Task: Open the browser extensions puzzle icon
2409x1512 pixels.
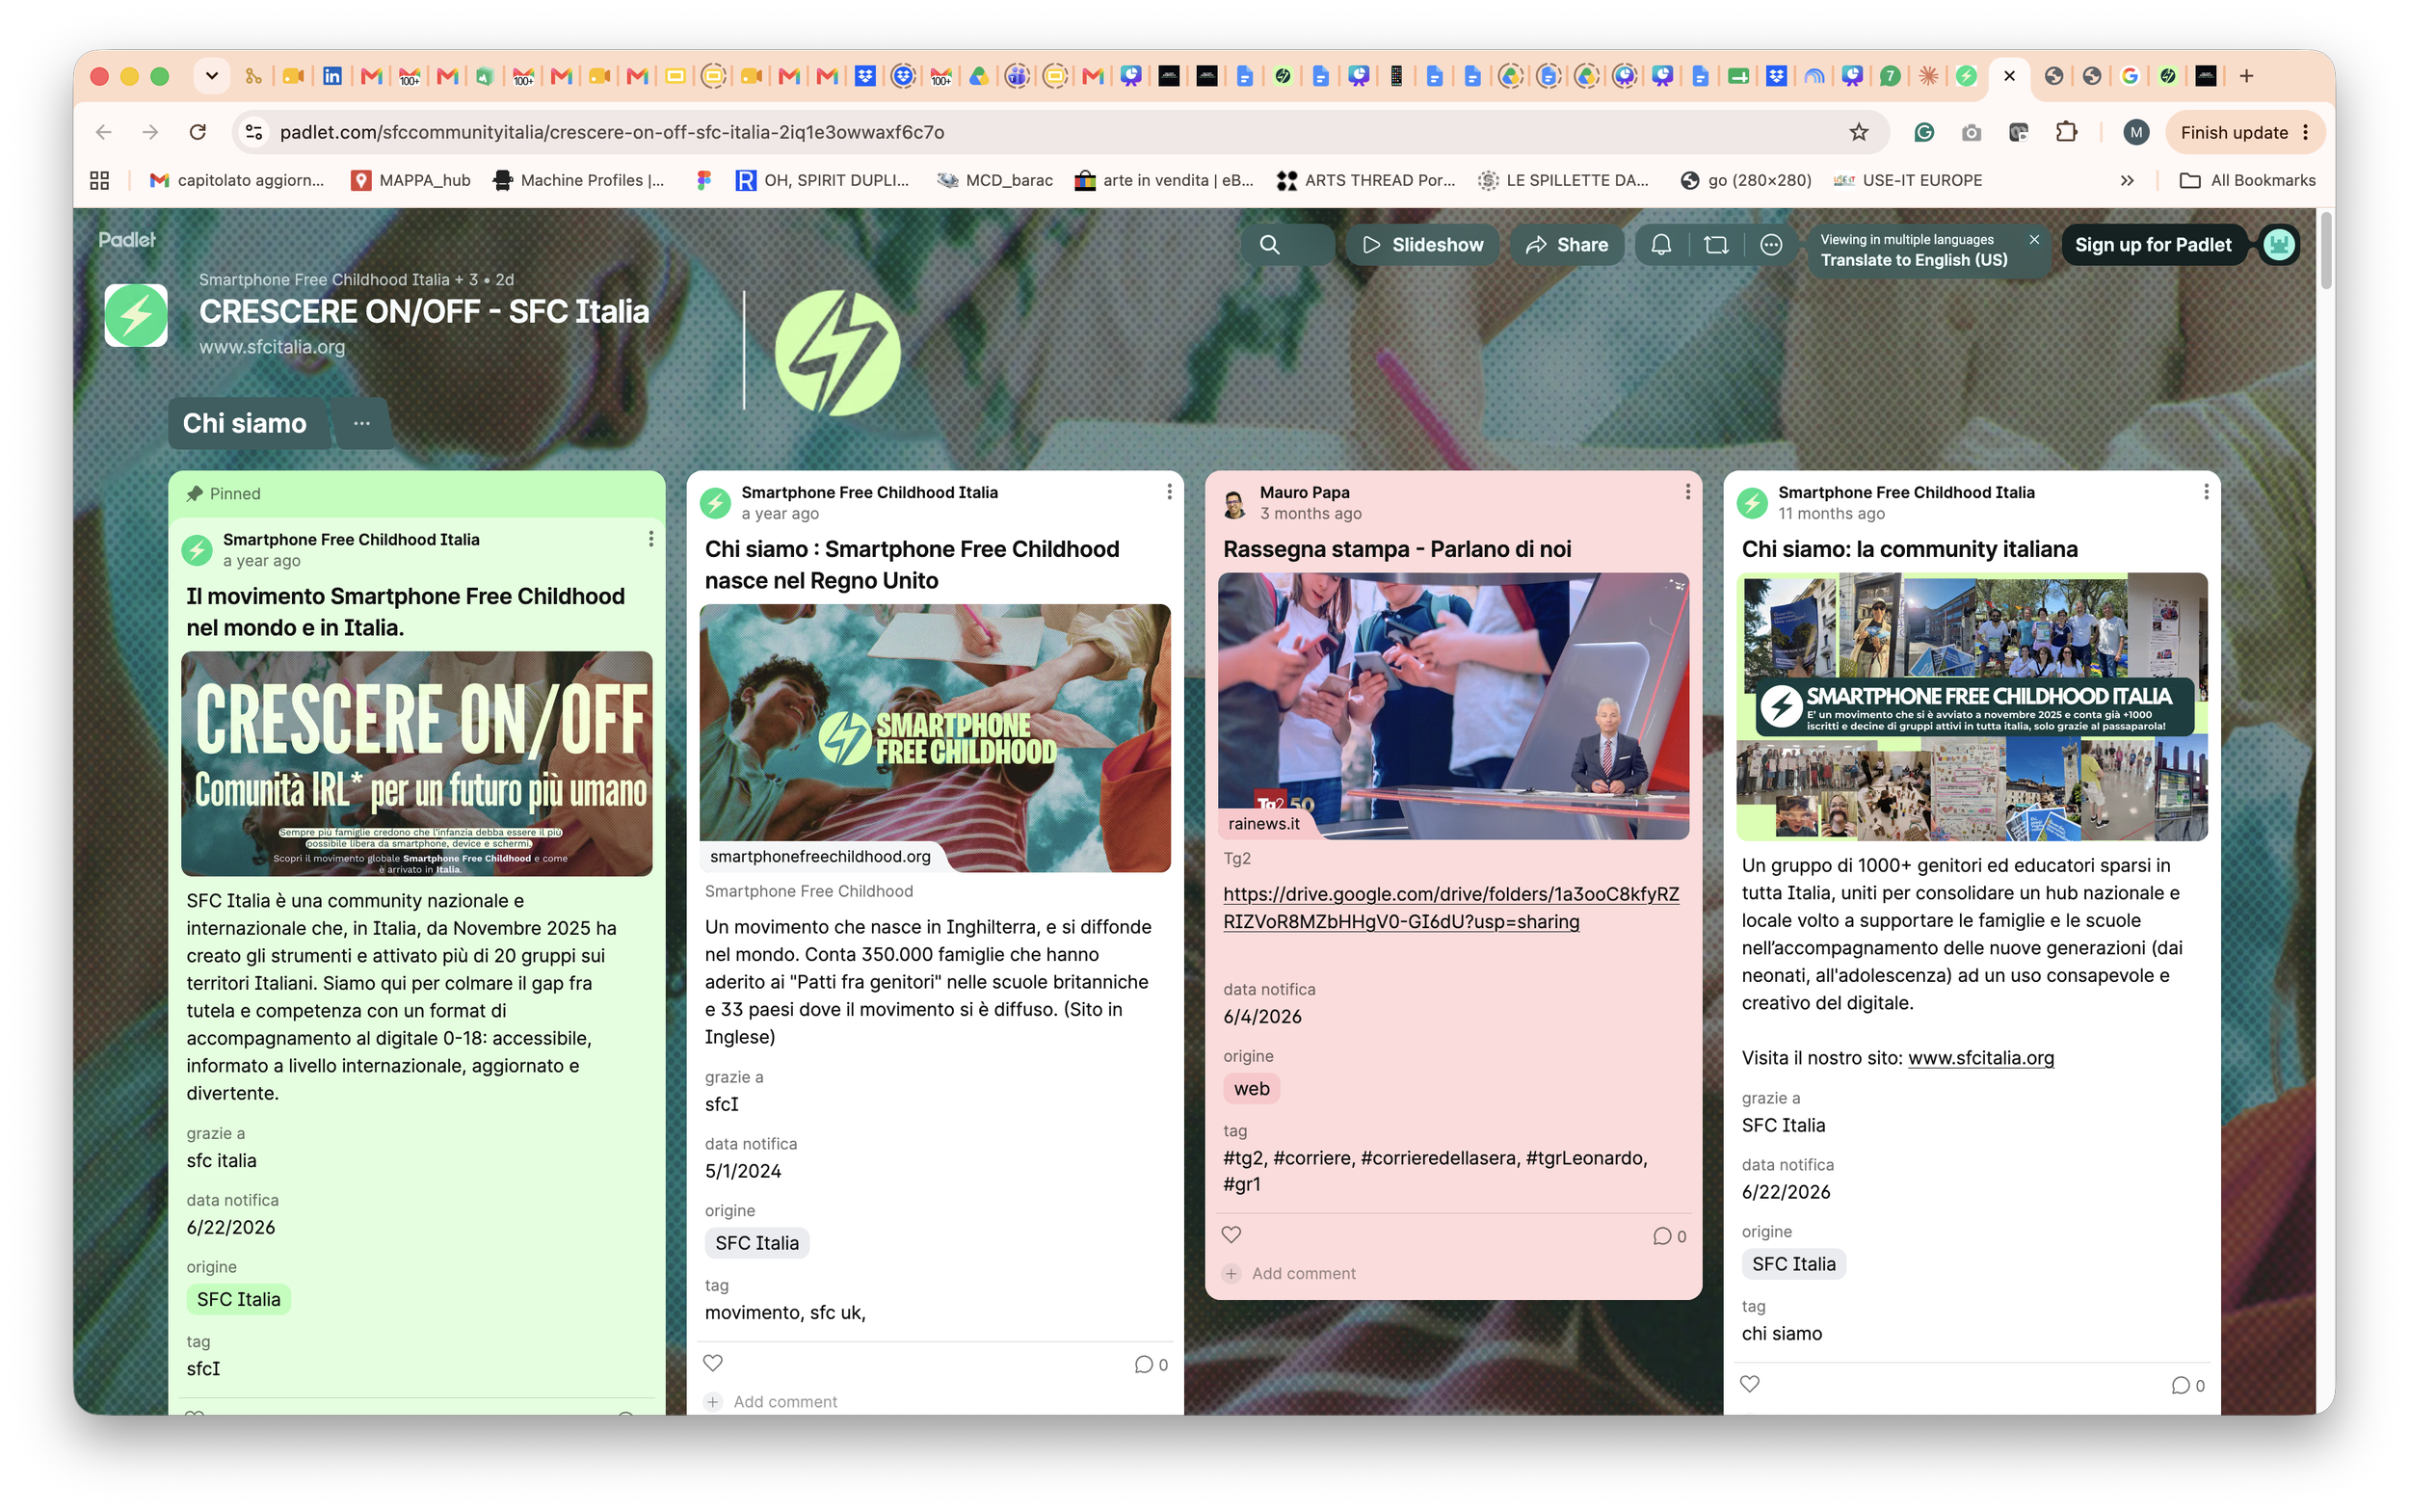Action: (x=2066, y=132)
